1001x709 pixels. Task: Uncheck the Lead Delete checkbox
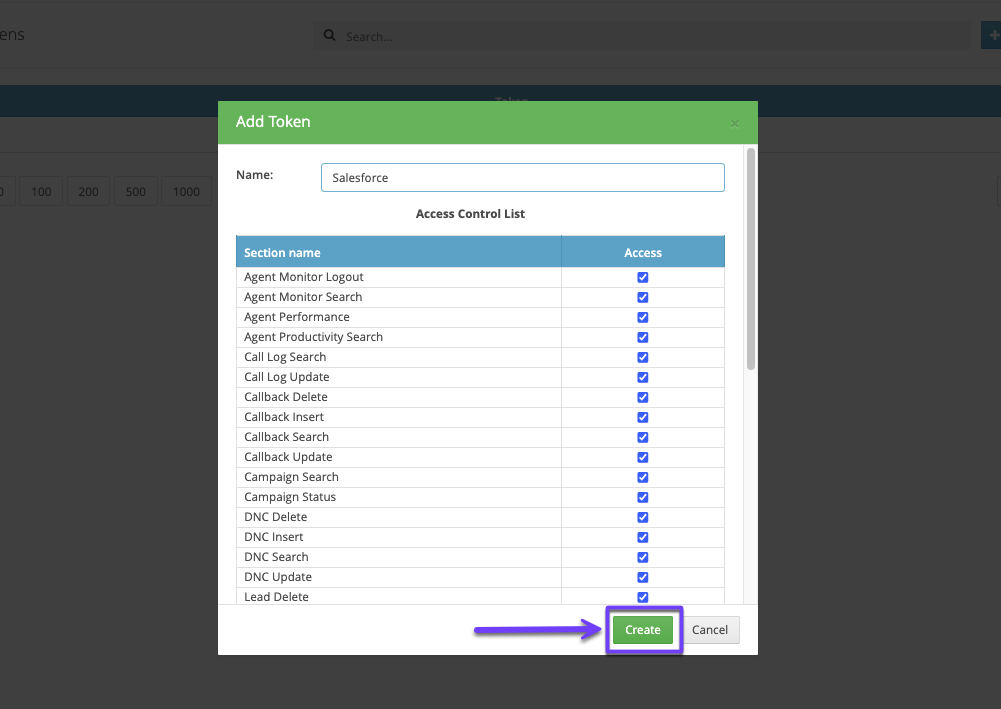tap(643, 597)
